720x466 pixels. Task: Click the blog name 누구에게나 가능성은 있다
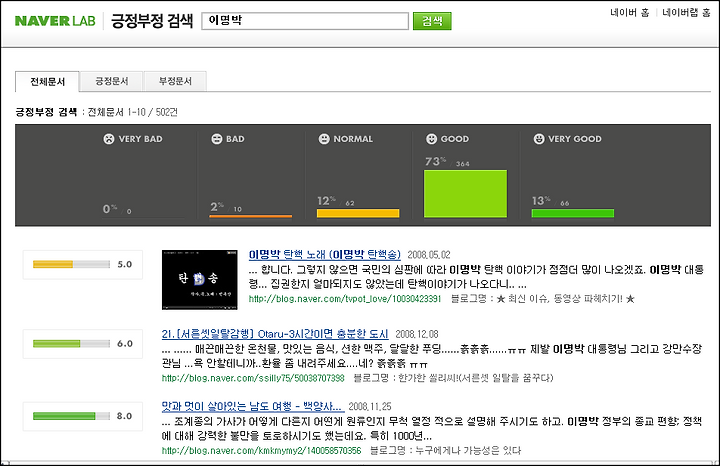pos(468,450)
